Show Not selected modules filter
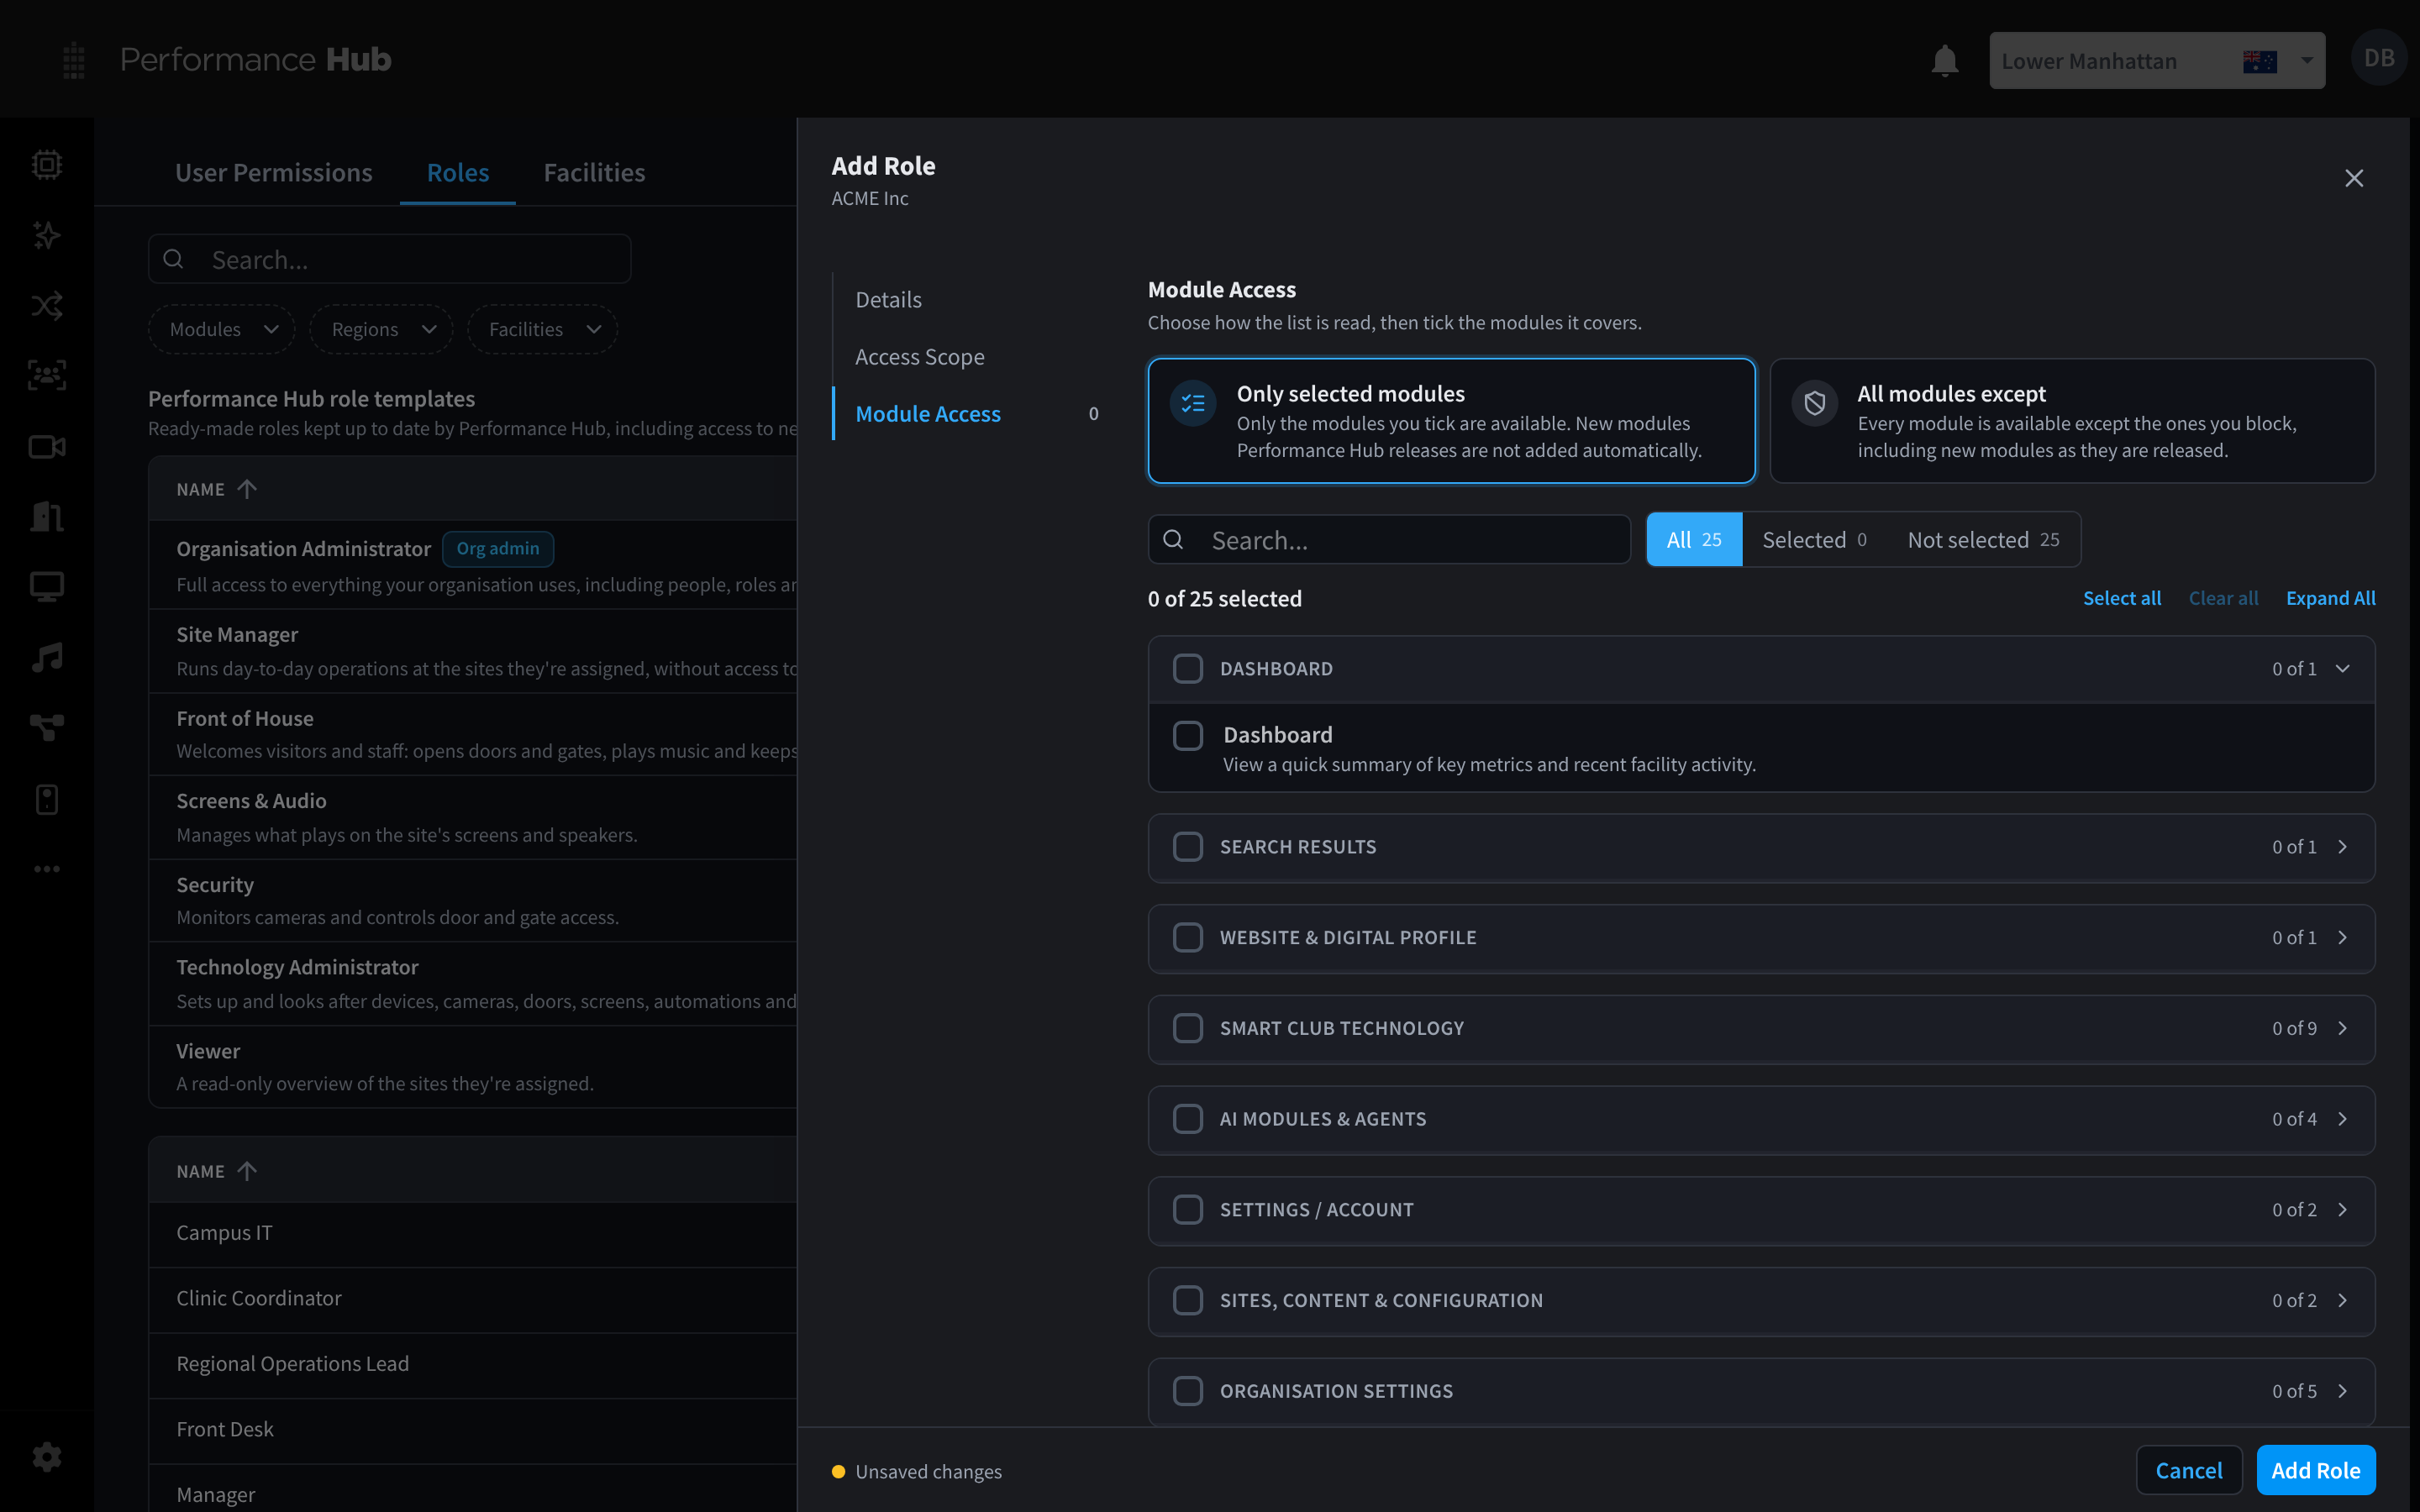Viewport: 2420px width, 1512px height. tap(1983, 539)
